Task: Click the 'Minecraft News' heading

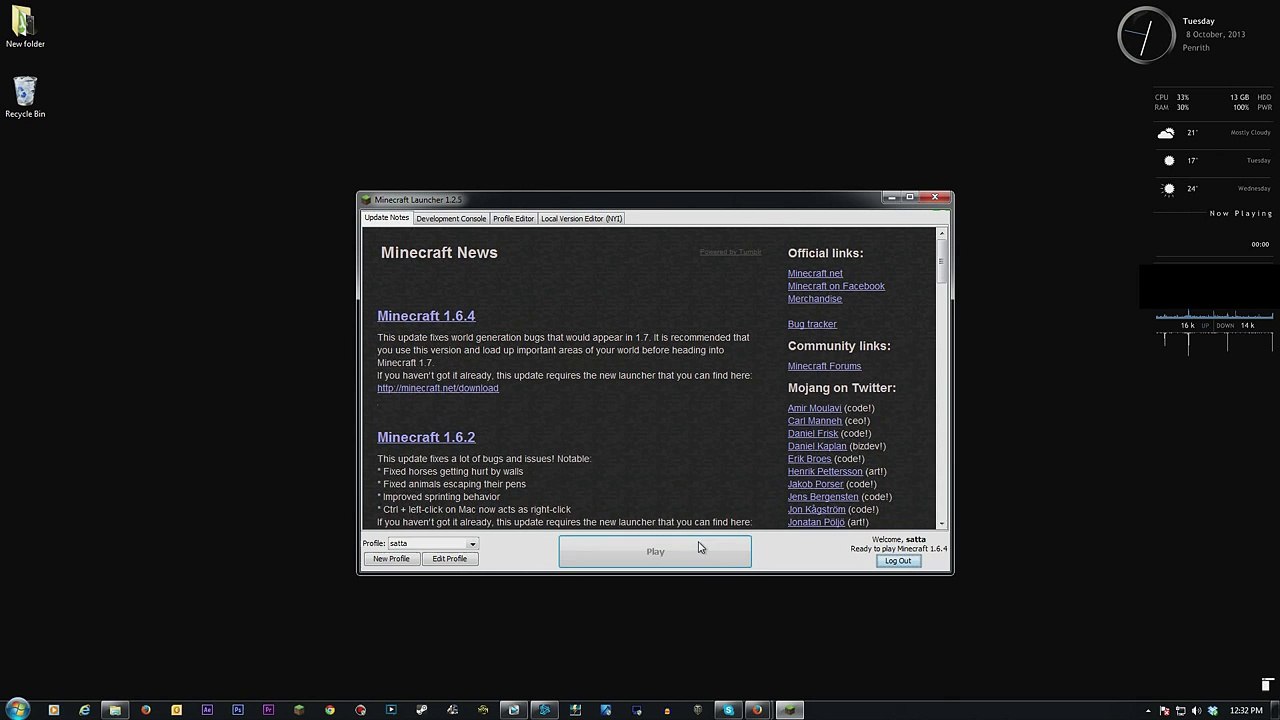Action: 439,253
